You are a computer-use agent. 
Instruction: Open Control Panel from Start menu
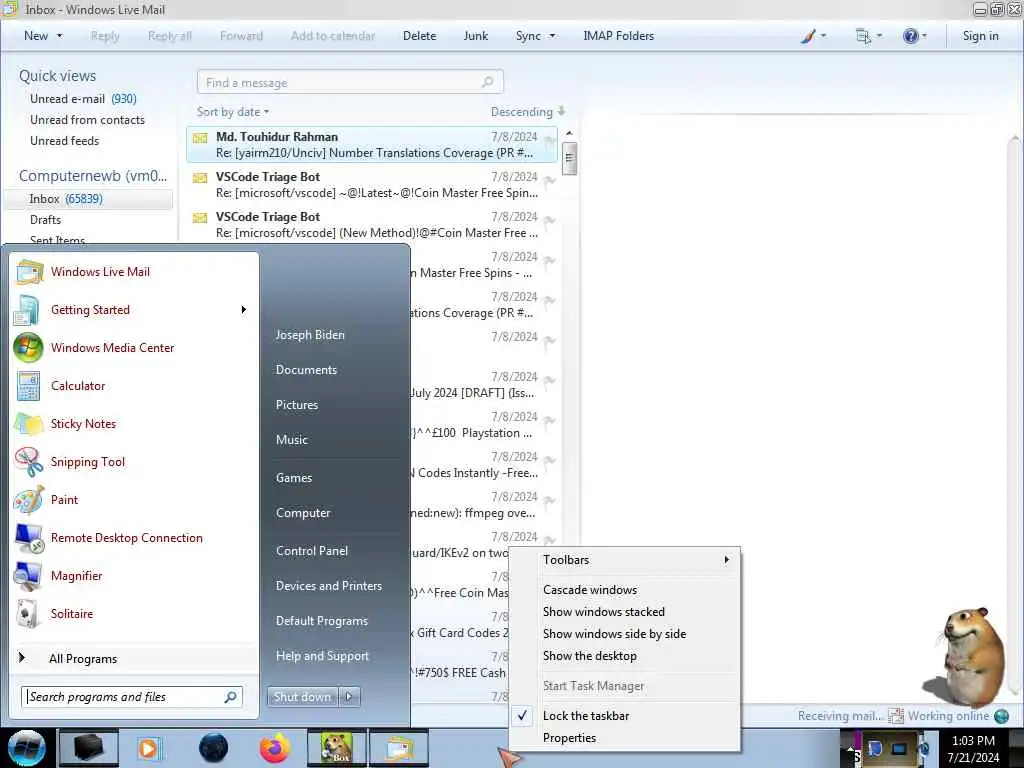pyautogui.click(x=312, y=551)
